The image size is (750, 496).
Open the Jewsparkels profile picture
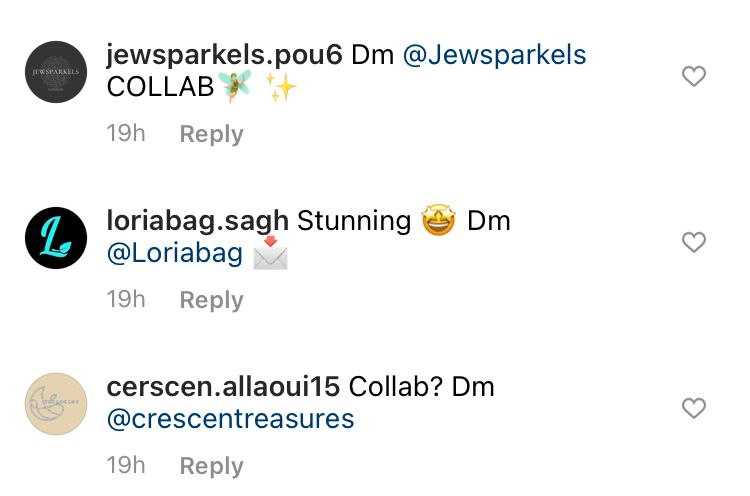55,72
